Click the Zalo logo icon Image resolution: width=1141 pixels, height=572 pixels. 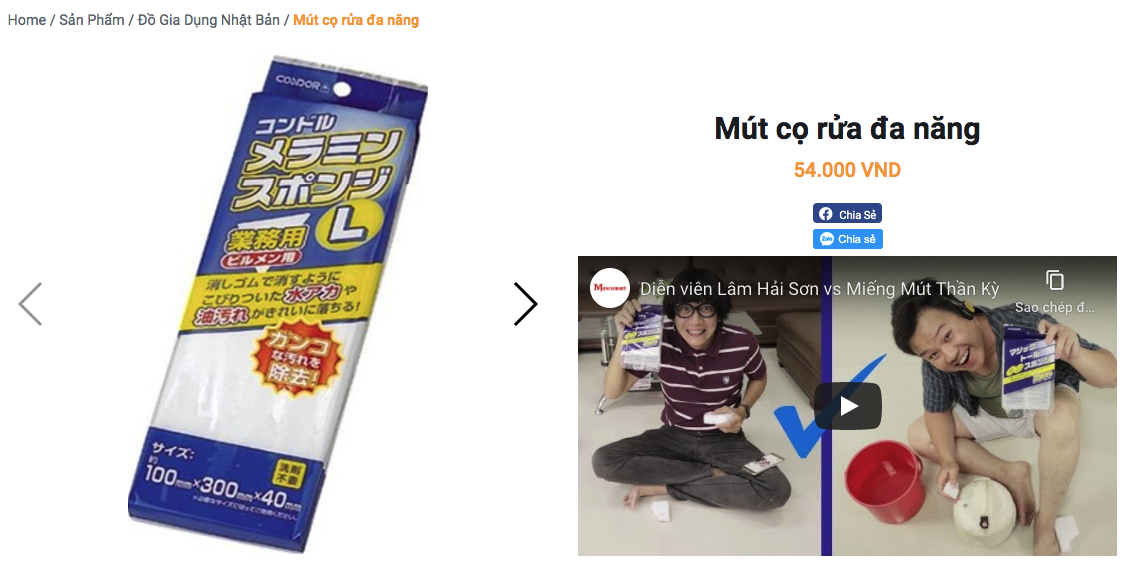[827, 239]
